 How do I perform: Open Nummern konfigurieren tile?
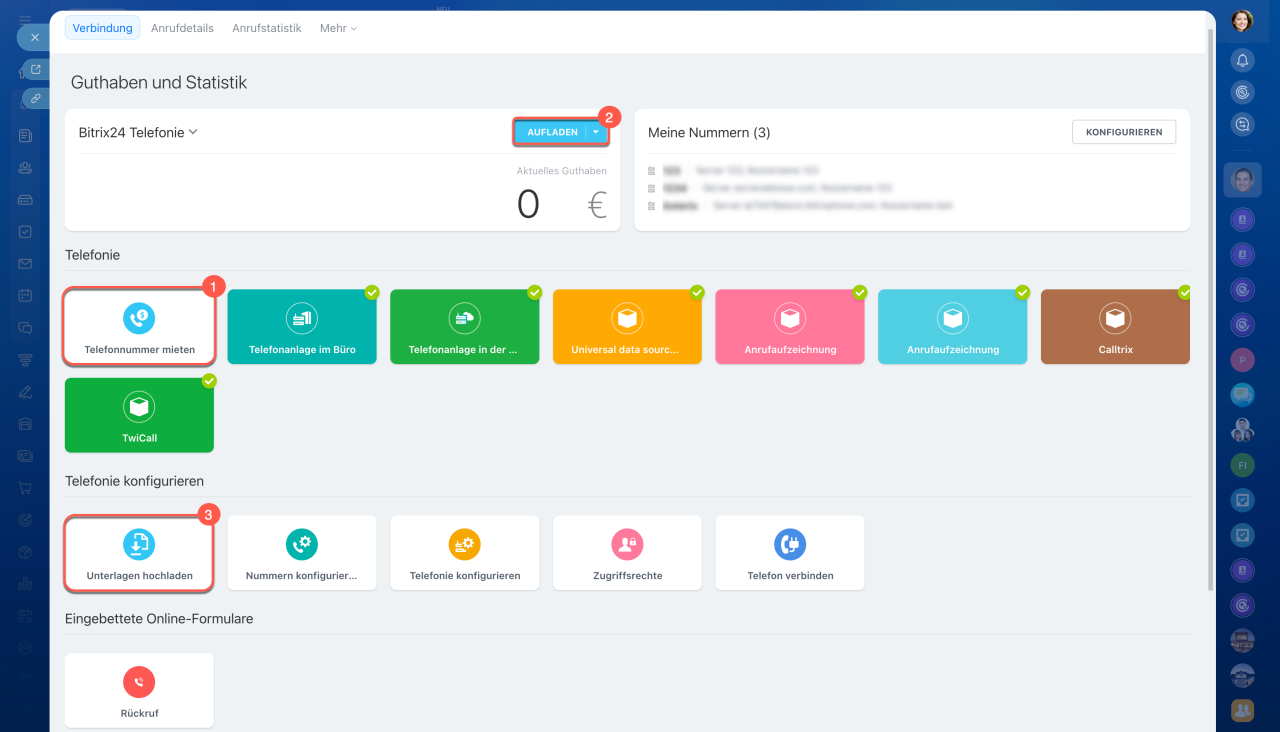point(301,553)
